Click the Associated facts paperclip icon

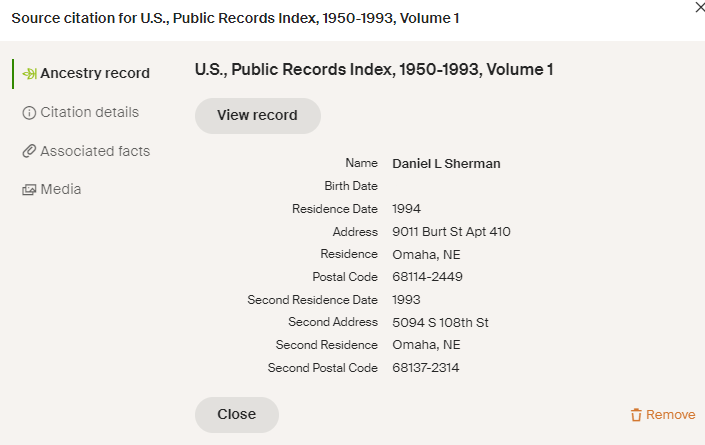pos(29,152)
